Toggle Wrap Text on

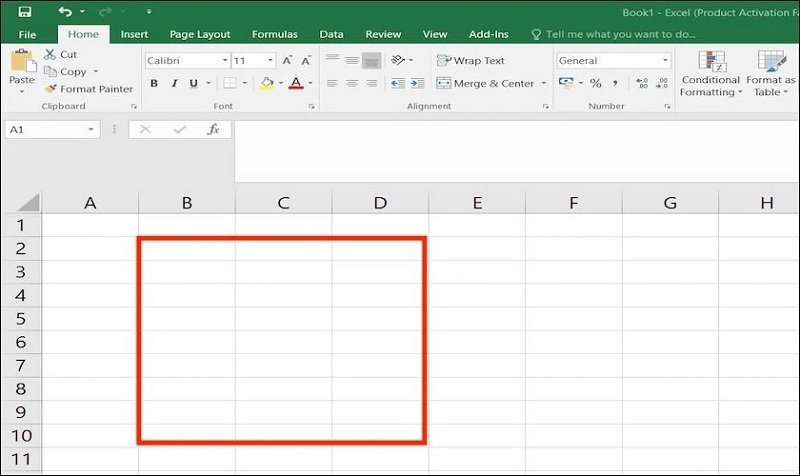point(470,61)
